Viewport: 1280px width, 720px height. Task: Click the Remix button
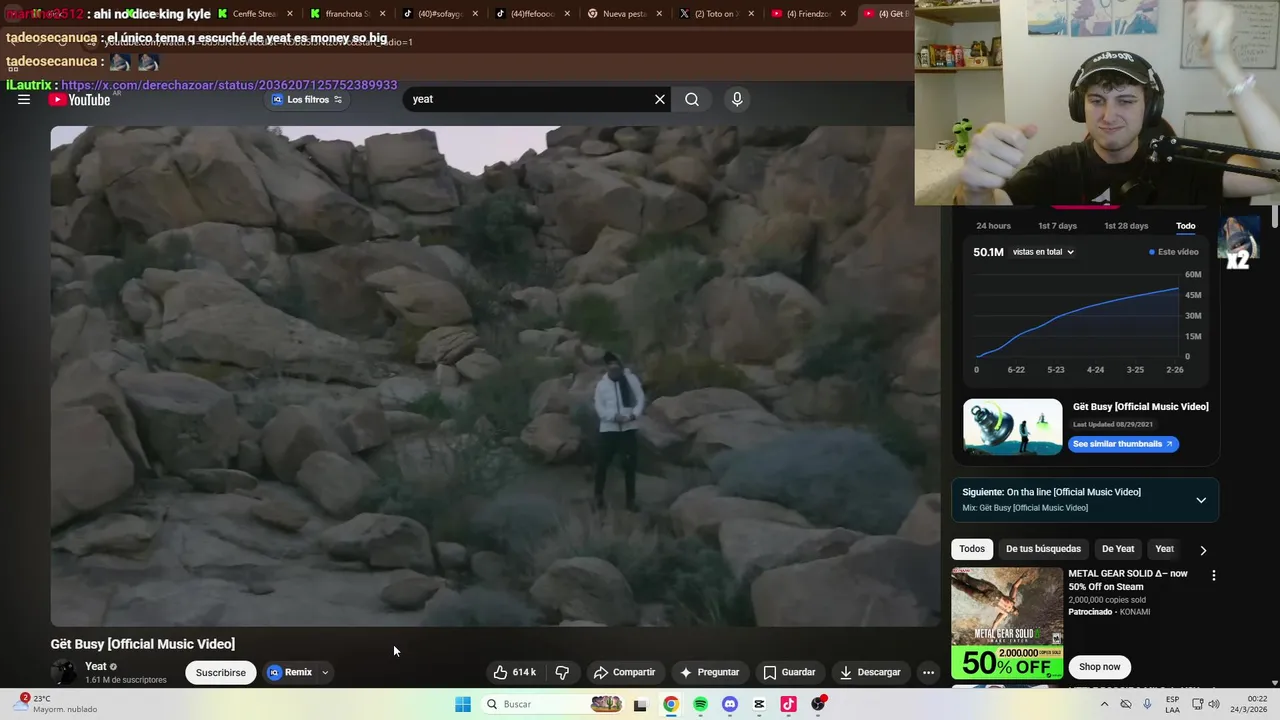[291, 672]
